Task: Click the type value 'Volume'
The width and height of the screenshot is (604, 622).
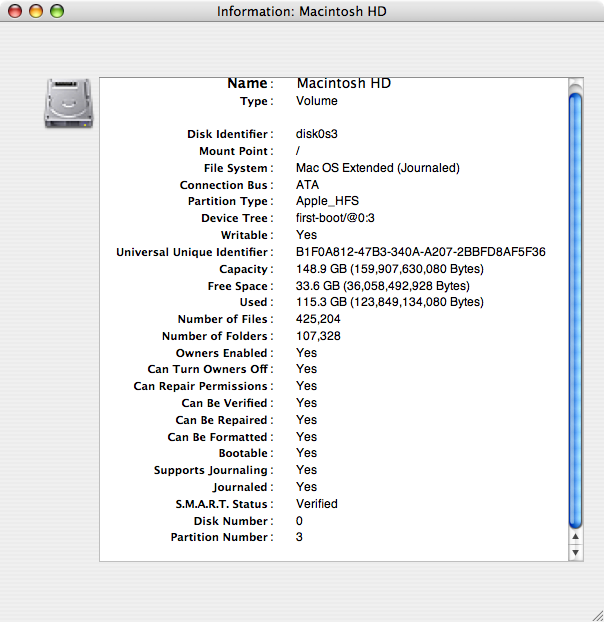Action: click(x=316, y=101)
